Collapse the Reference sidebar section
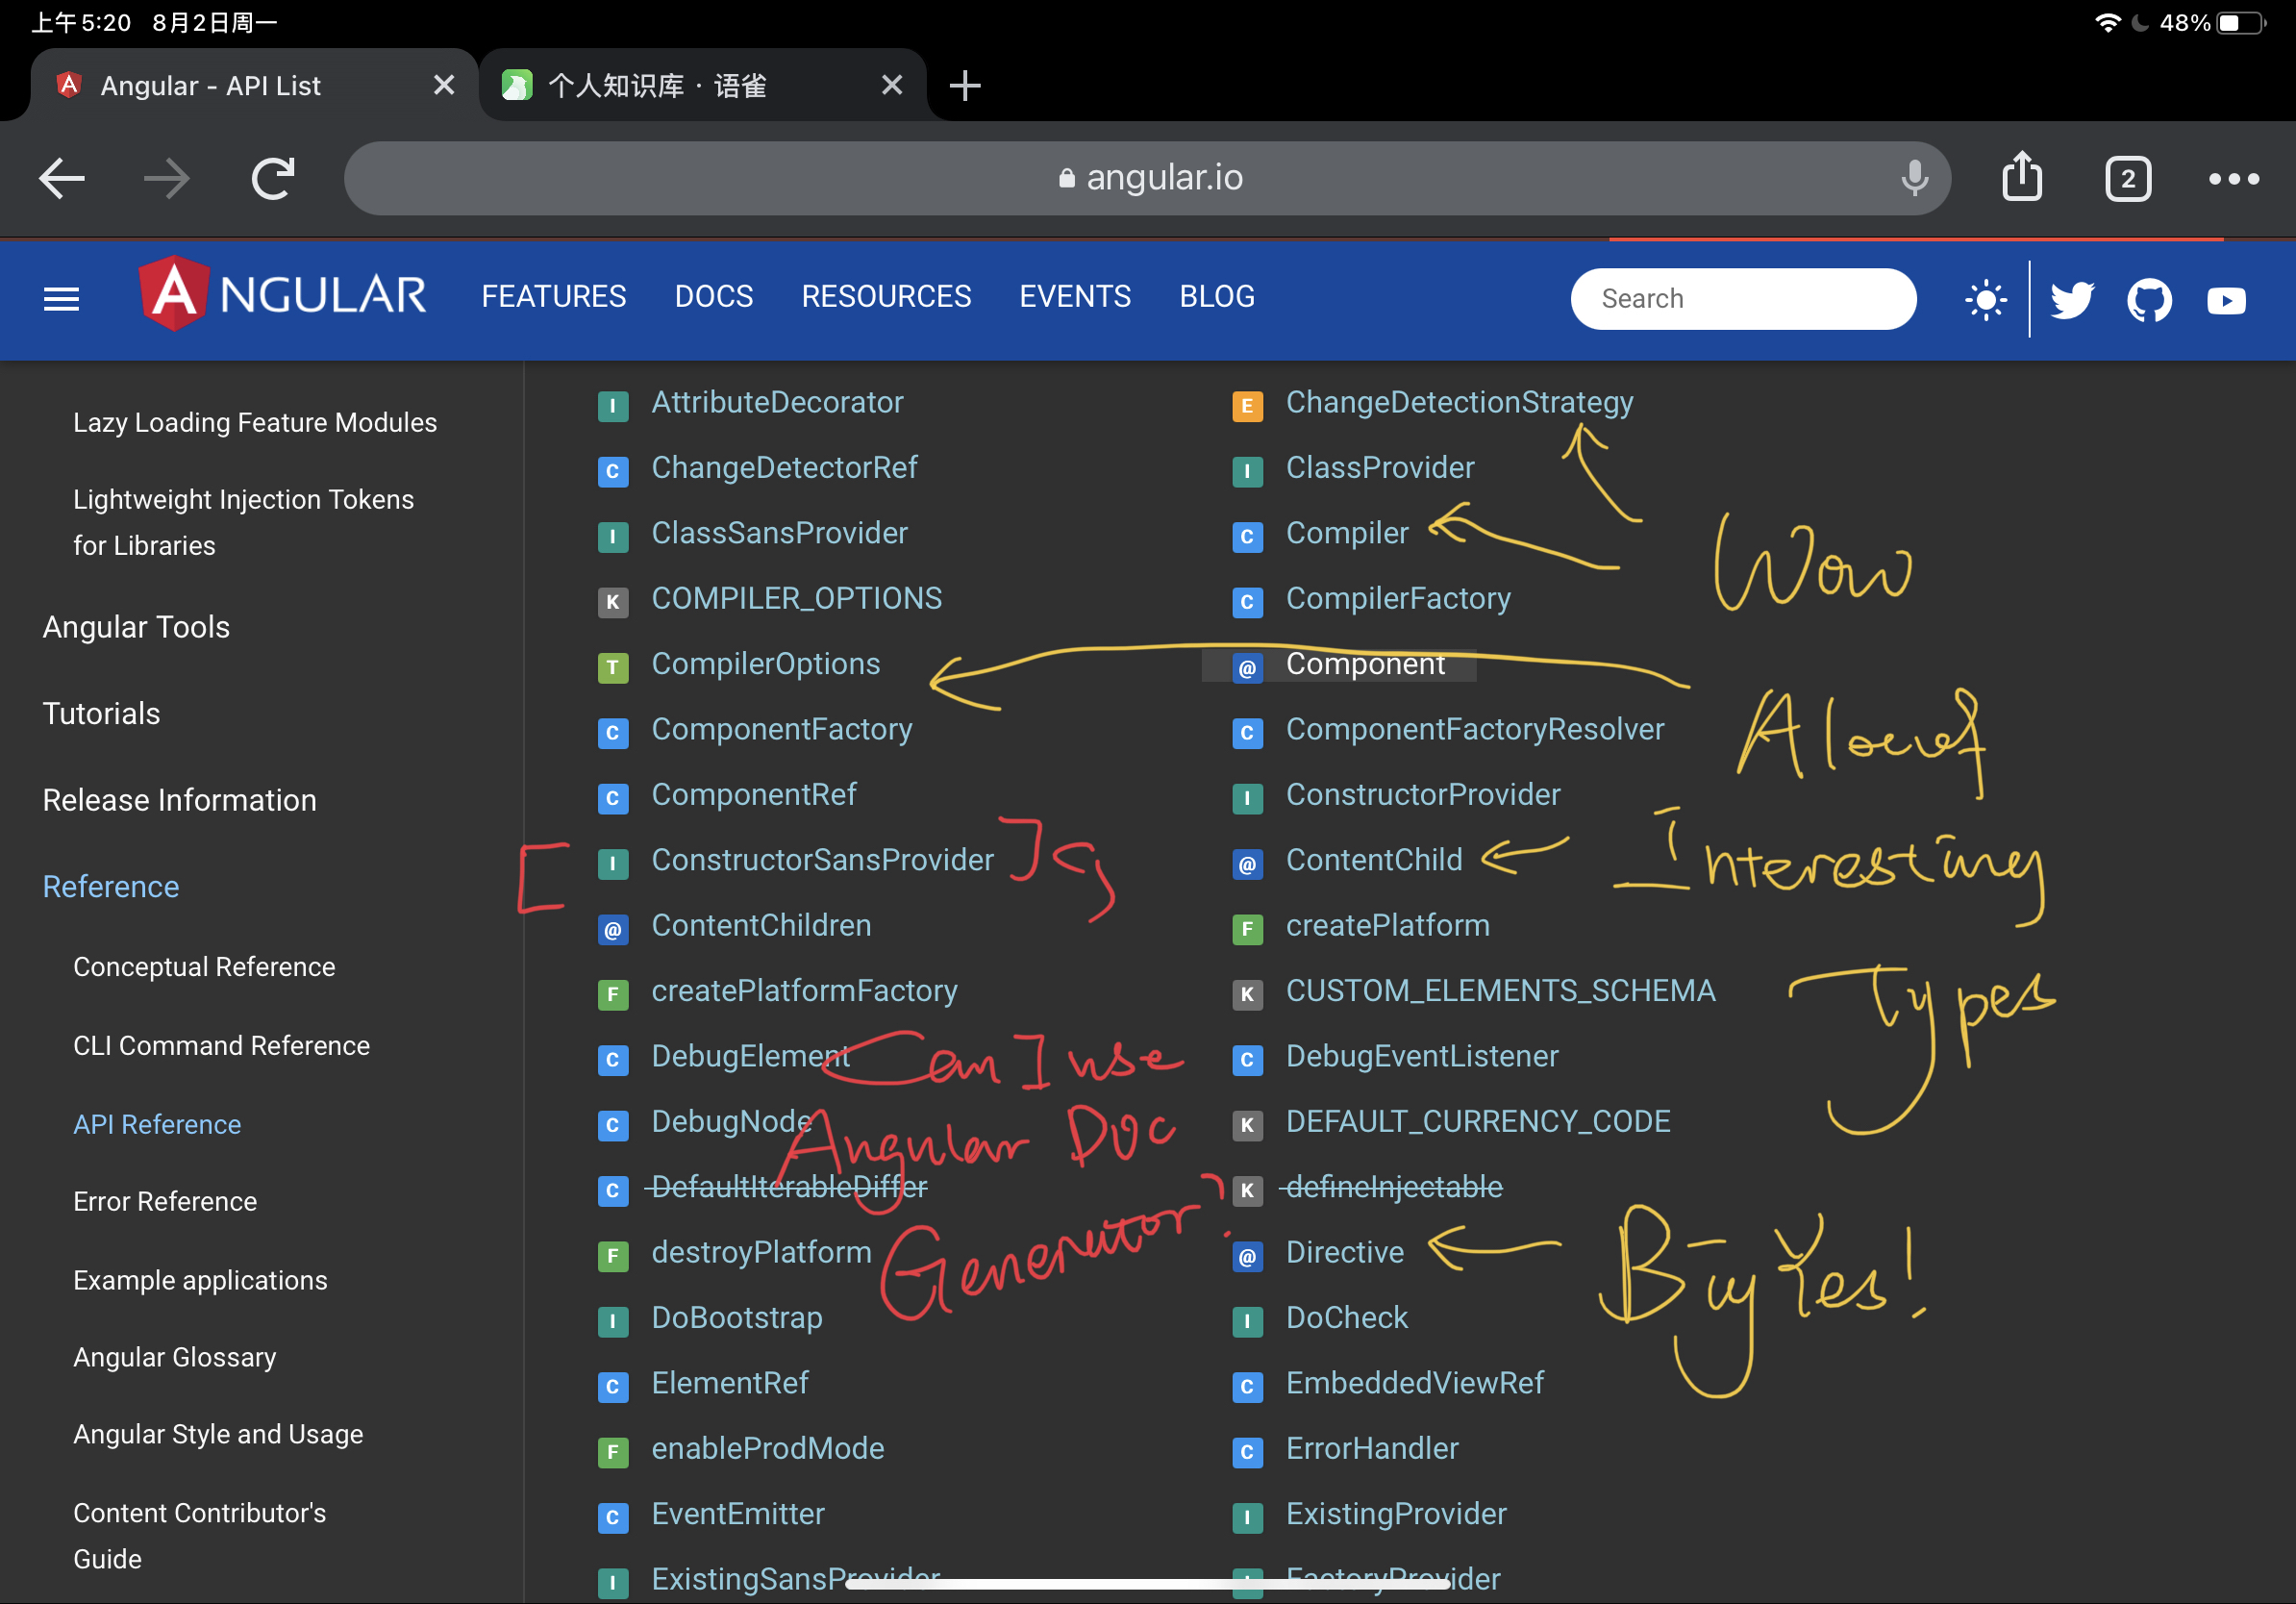 111,886
